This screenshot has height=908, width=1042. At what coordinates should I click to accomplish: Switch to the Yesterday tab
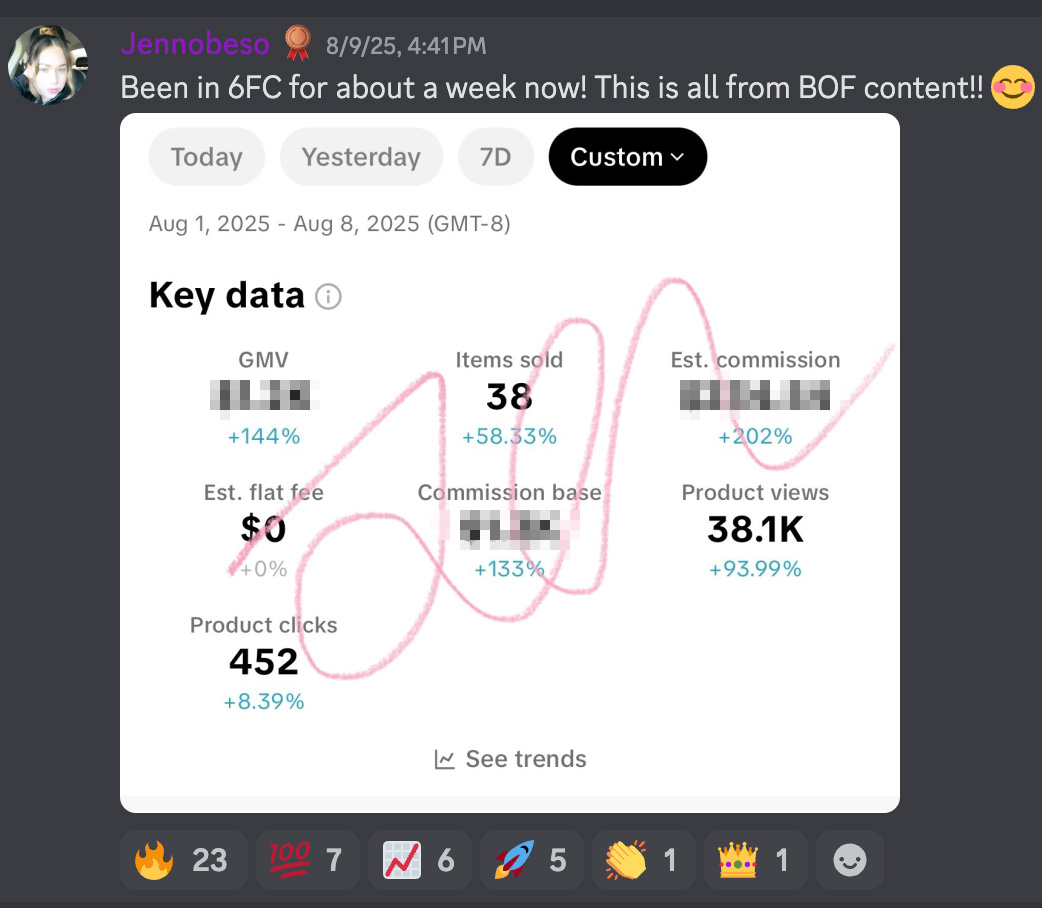tap(361, 157)
